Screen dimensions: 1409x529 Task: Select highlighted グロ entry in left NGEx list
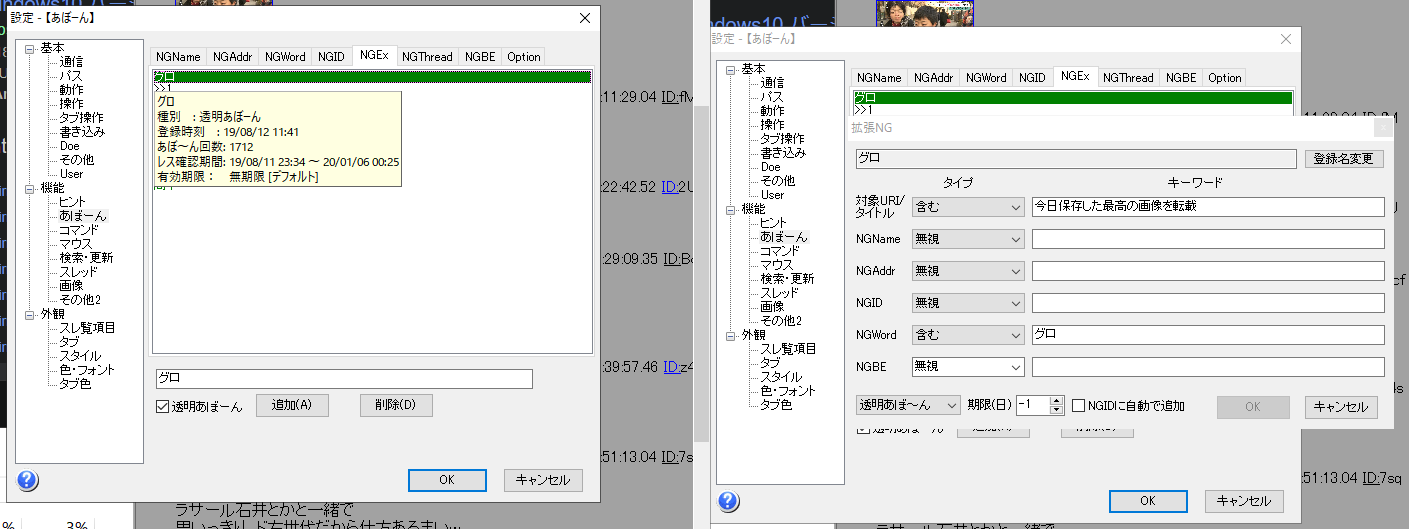point(372,76)
